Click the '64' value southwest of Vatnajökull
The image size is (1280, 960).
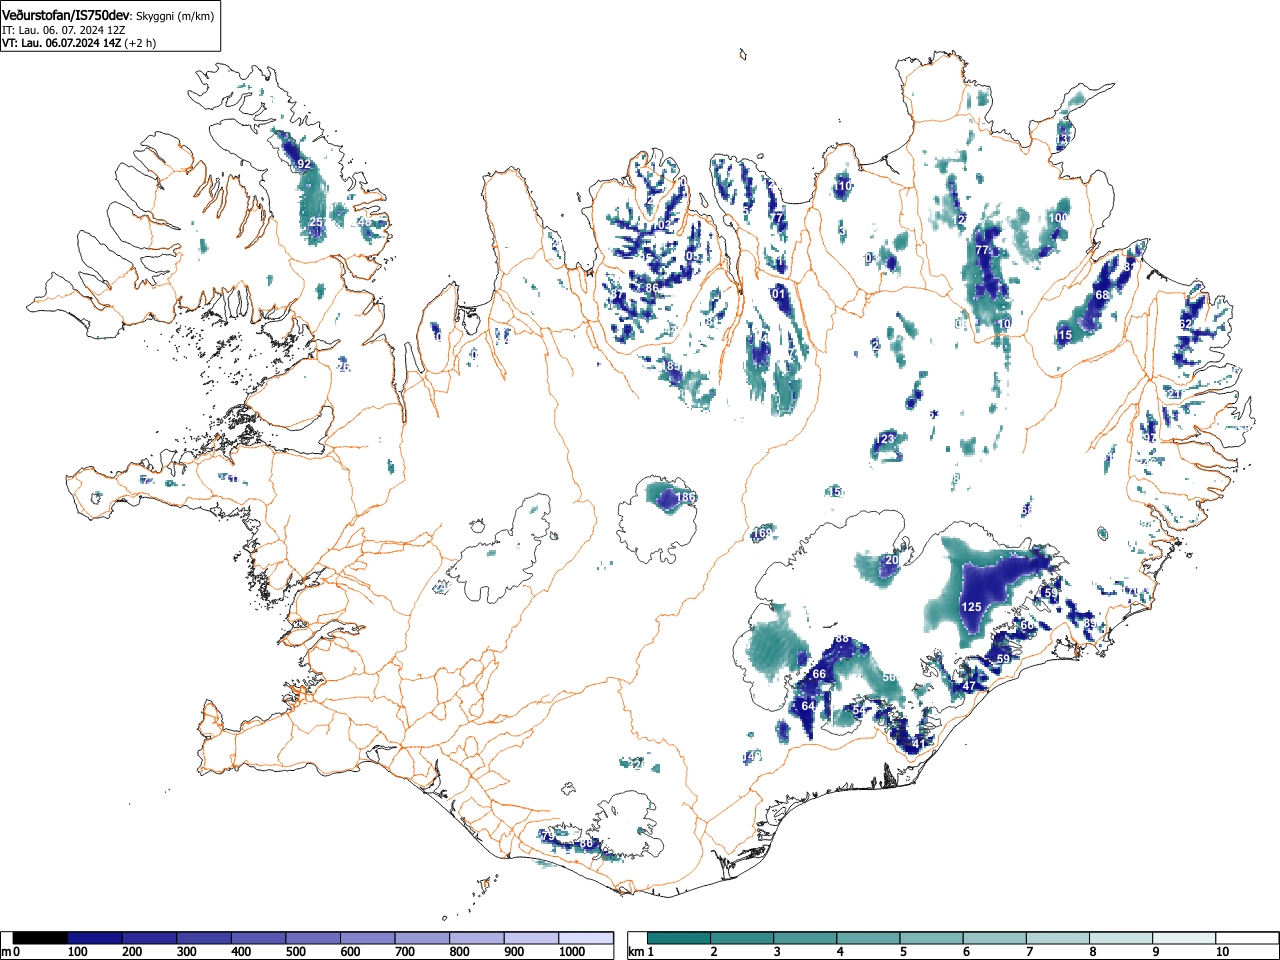pos(808,706)
